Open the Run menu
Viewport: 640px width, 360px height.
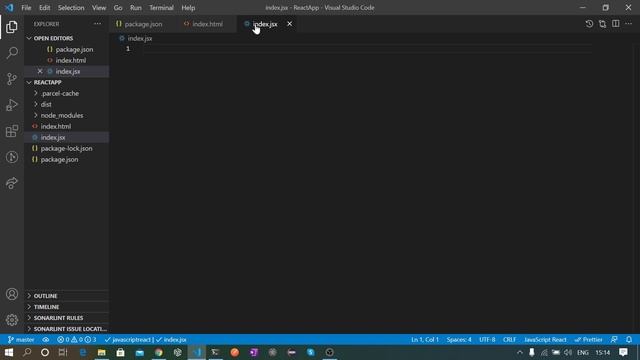[x=136, y=8]
